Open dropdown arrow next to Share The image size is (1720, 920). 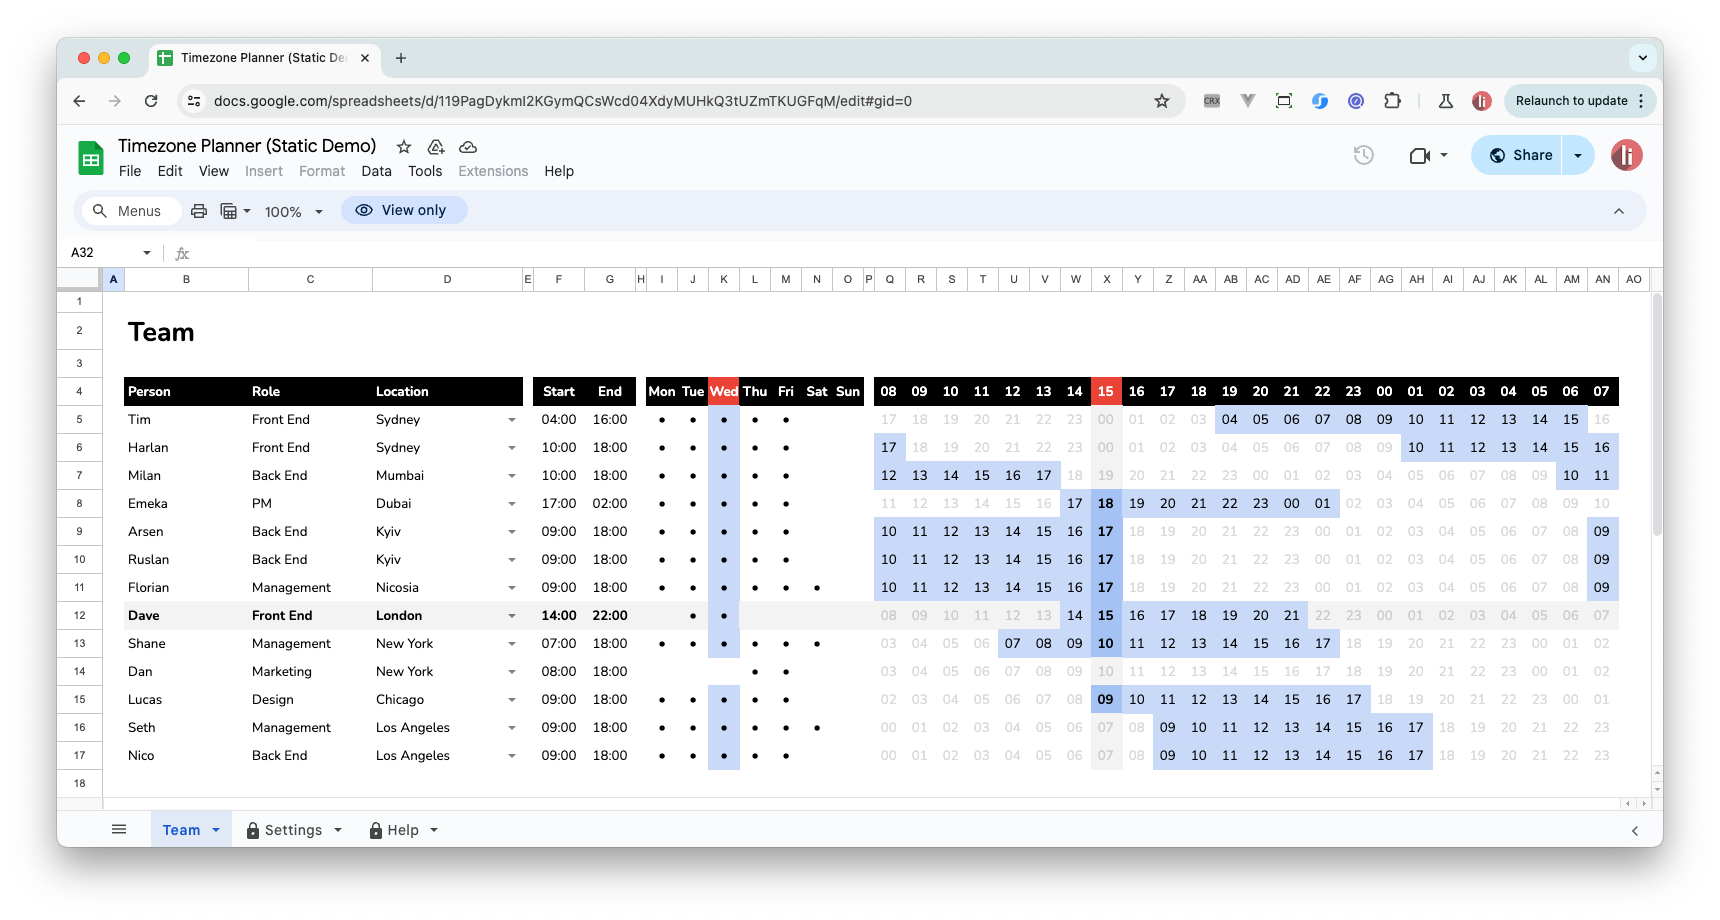click(1578, 155)
